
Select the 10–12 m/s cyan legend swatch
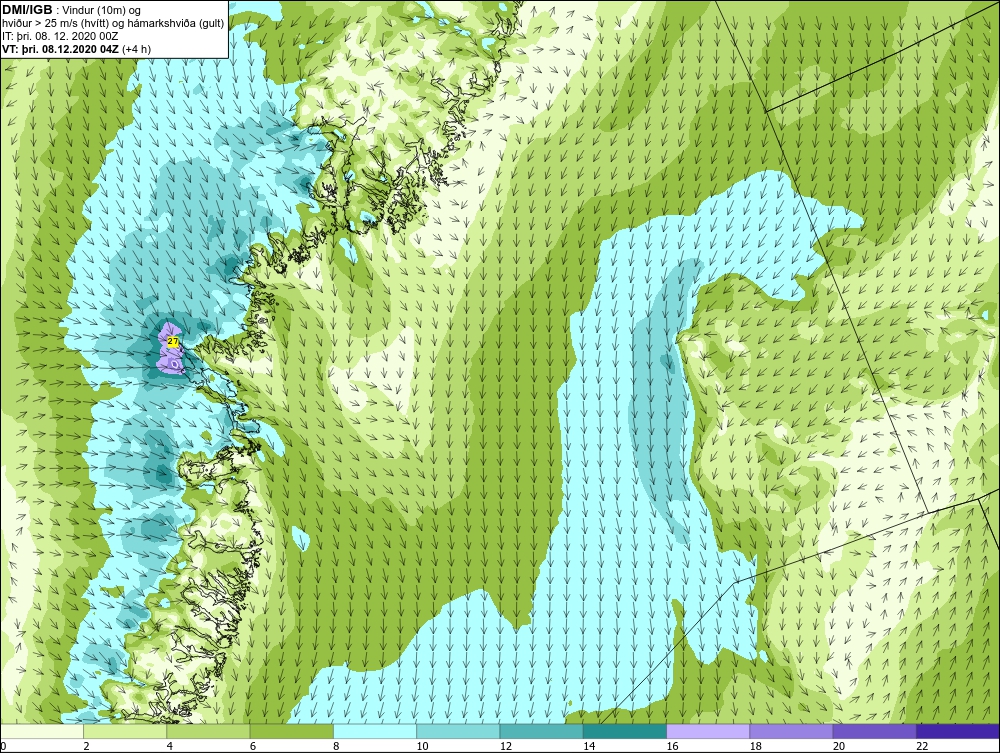[x=458, y=731]
